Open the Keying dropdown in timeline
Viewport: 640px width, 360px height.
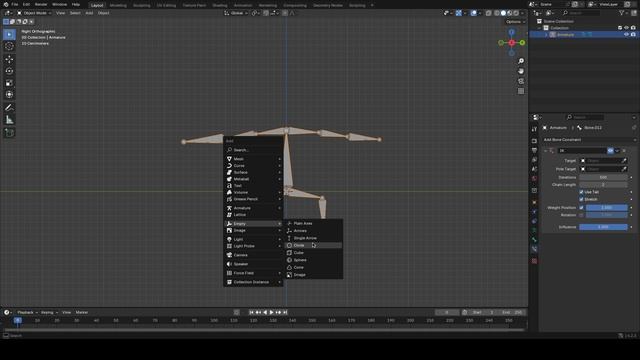pos(49,312)
